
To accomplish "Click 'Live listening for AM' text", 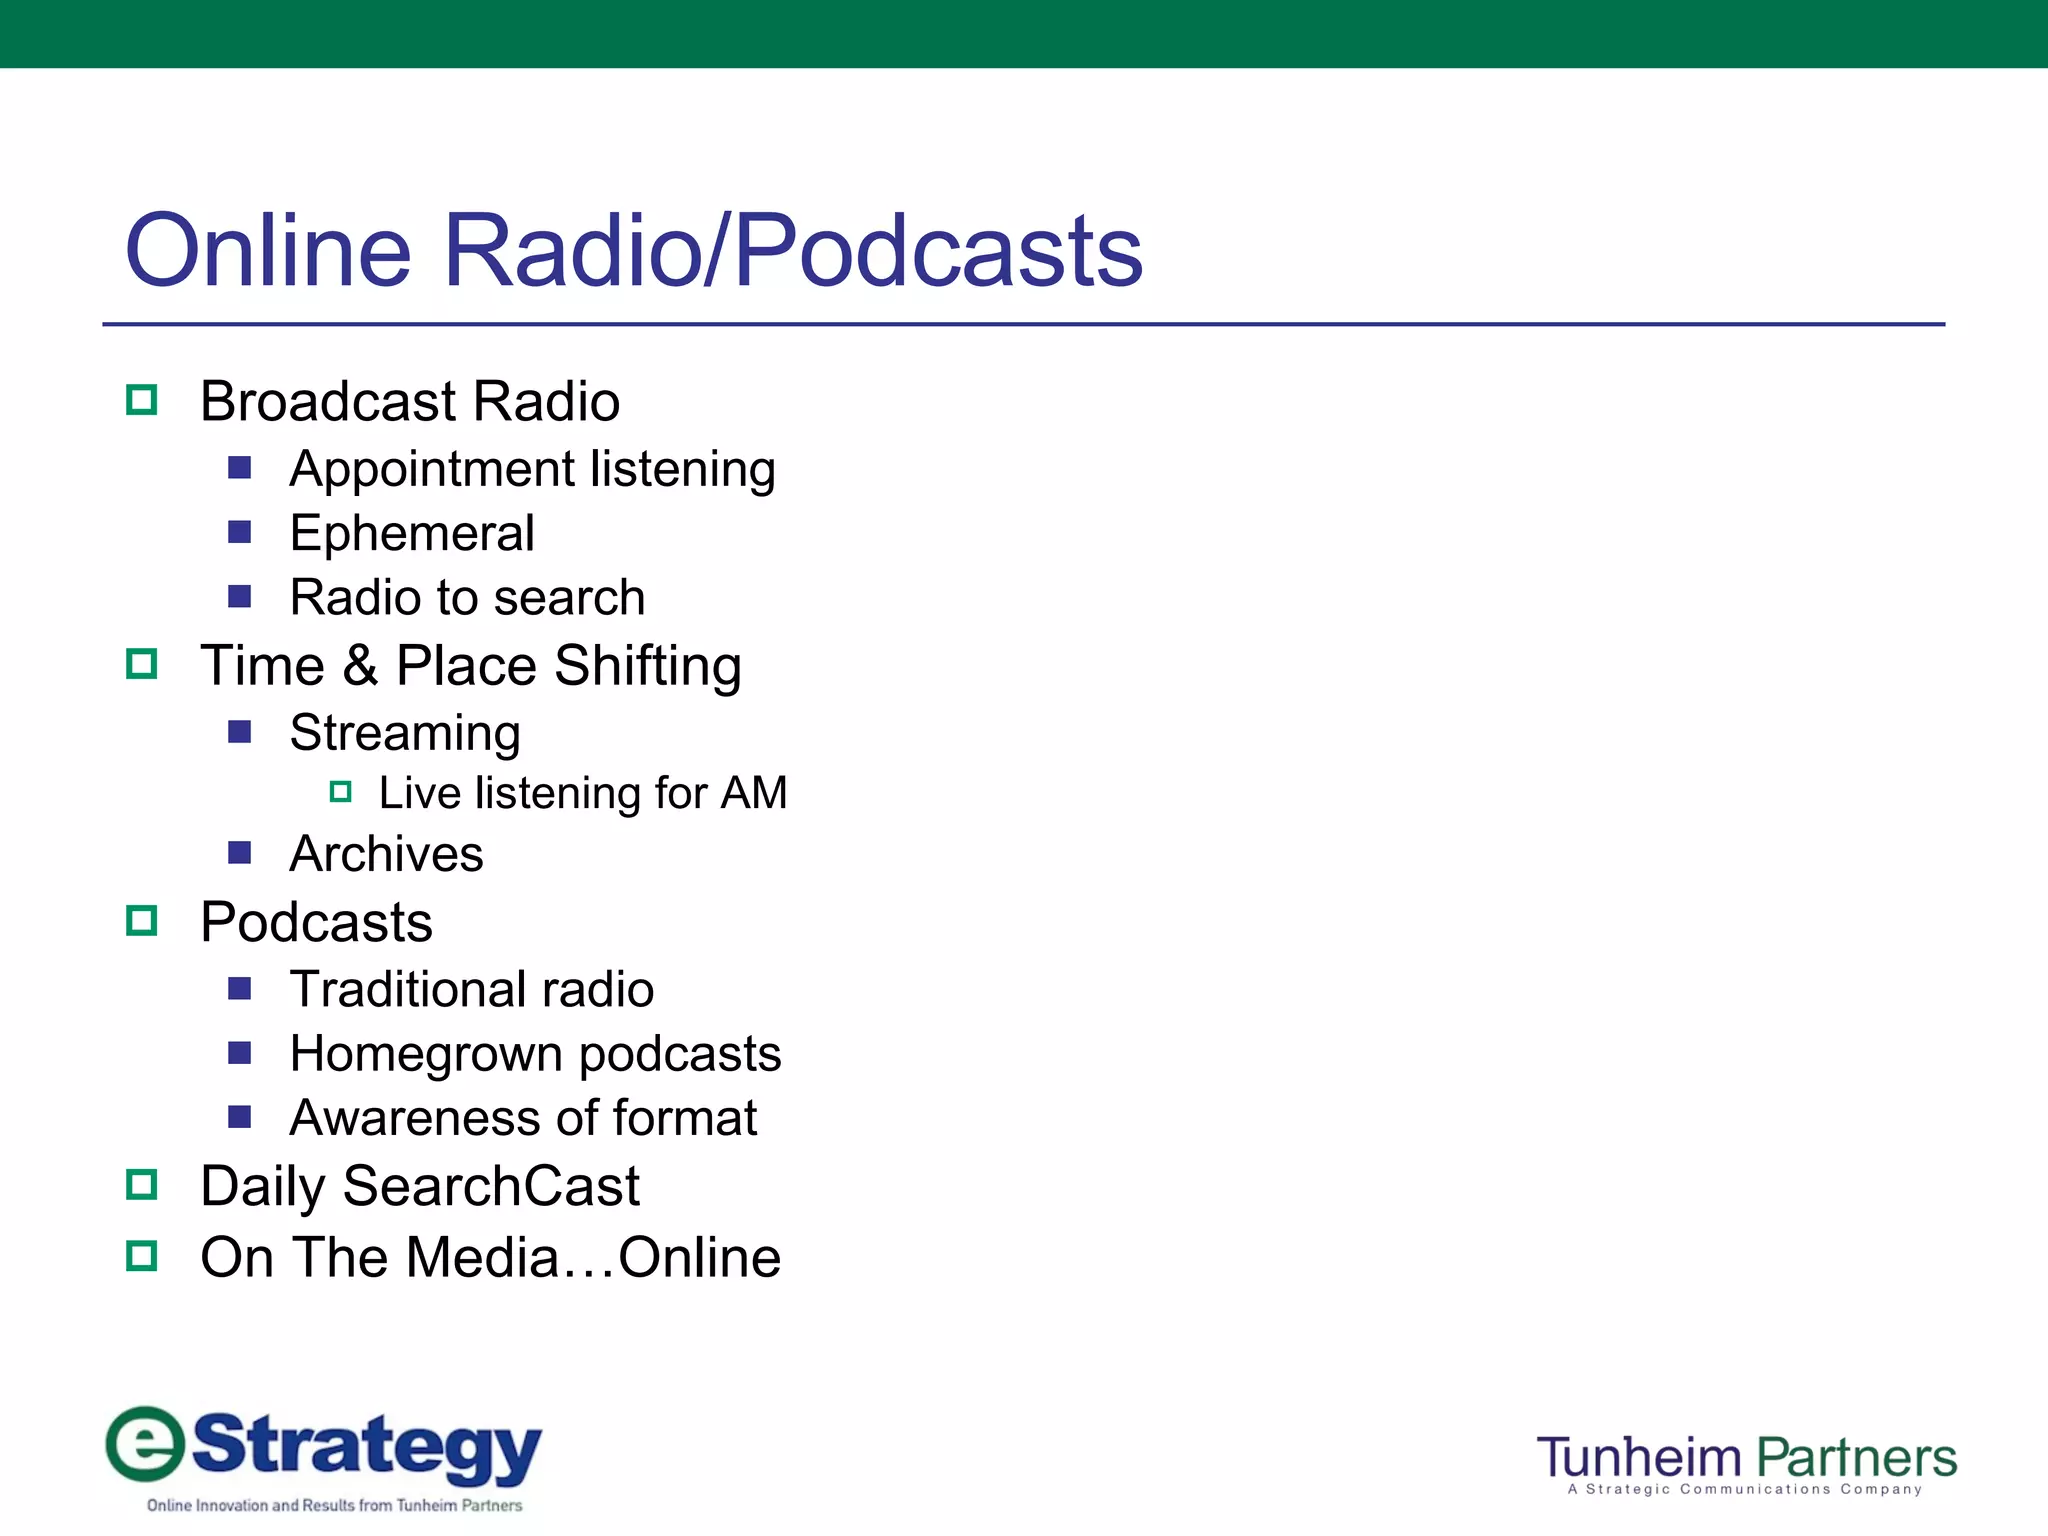I will [x=583, y=794].
